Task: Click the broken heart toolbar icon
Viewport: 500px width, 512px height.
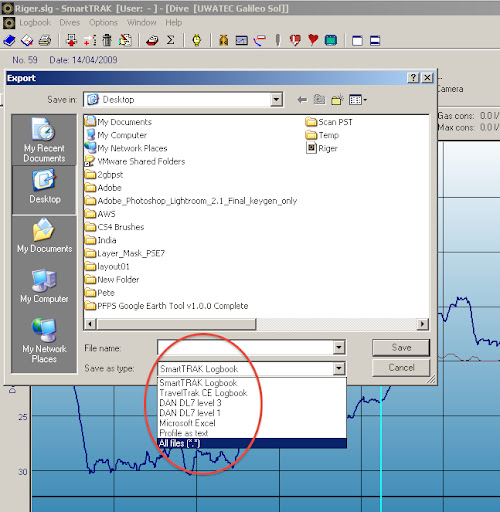Action: [x=295, y=40]
